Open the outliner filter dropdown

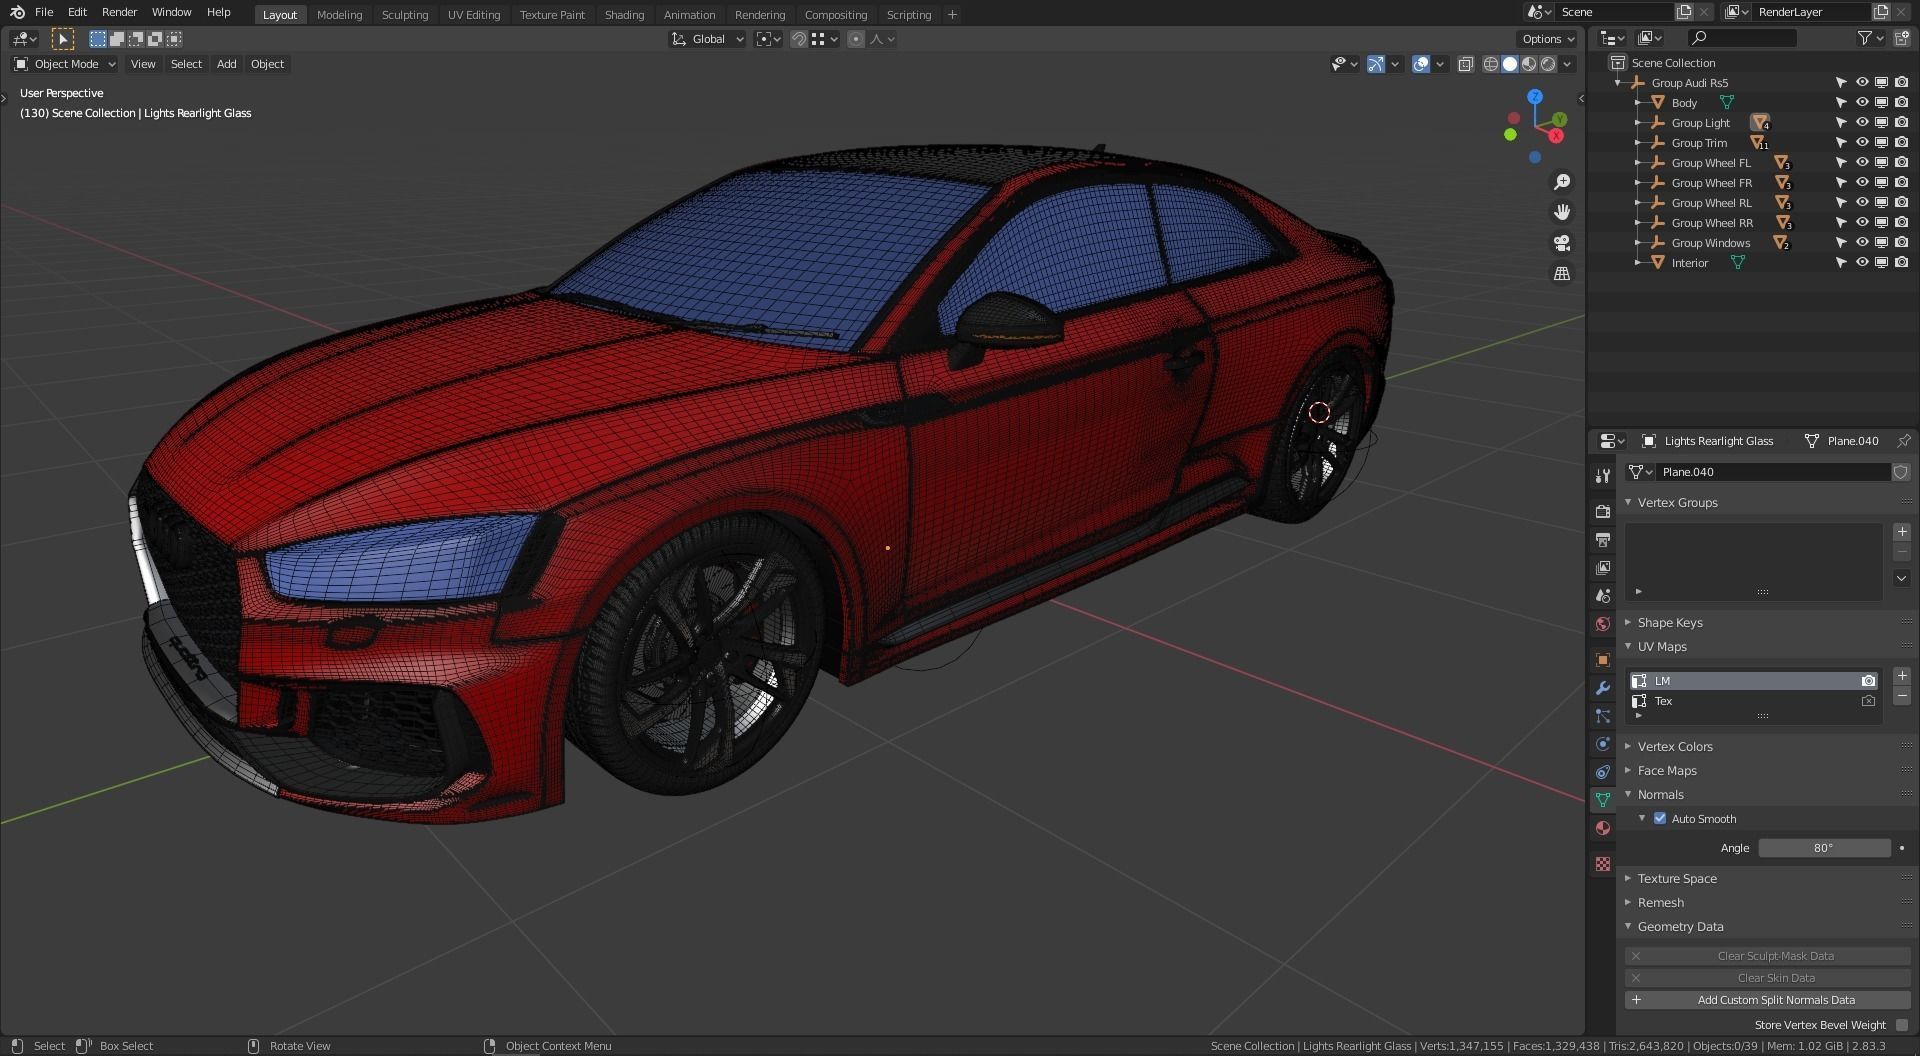click(x=1871, y=38)
